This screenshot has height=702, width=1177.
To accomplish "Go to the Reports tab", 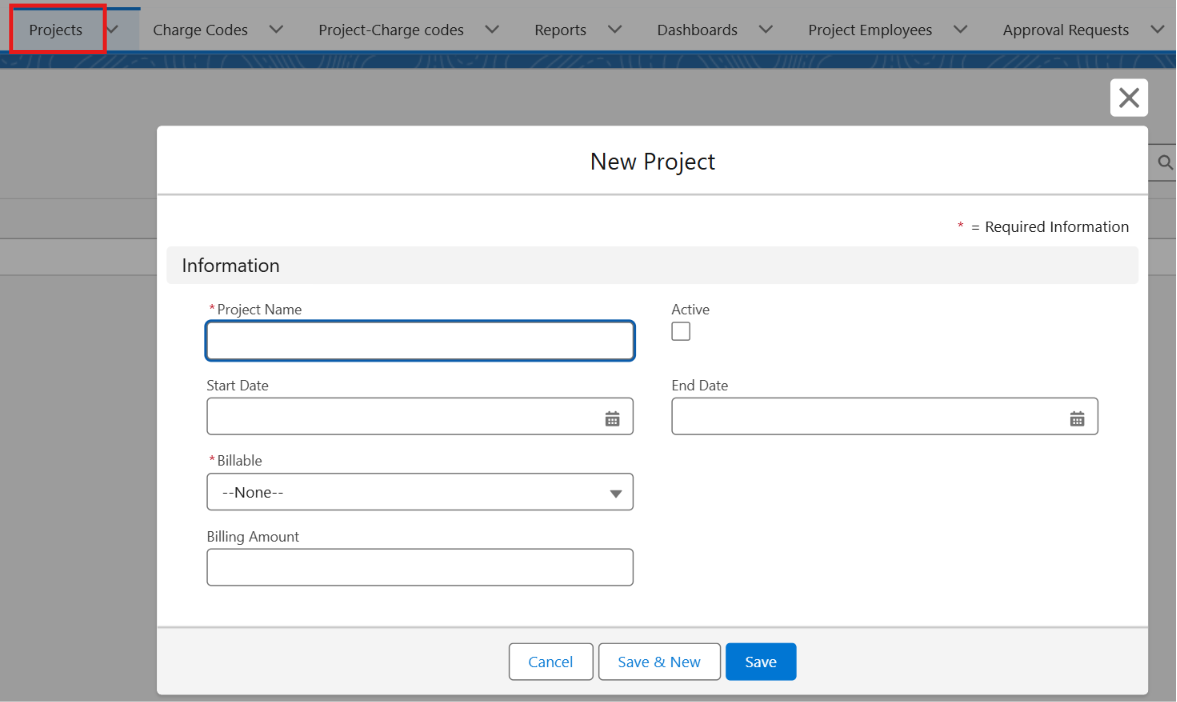I will (x=560, y=30).
